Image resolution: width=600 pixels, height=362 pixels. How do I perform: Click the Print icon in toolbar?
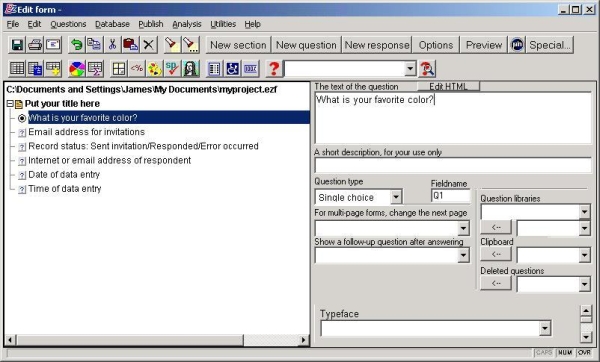[x=35, y=45]
